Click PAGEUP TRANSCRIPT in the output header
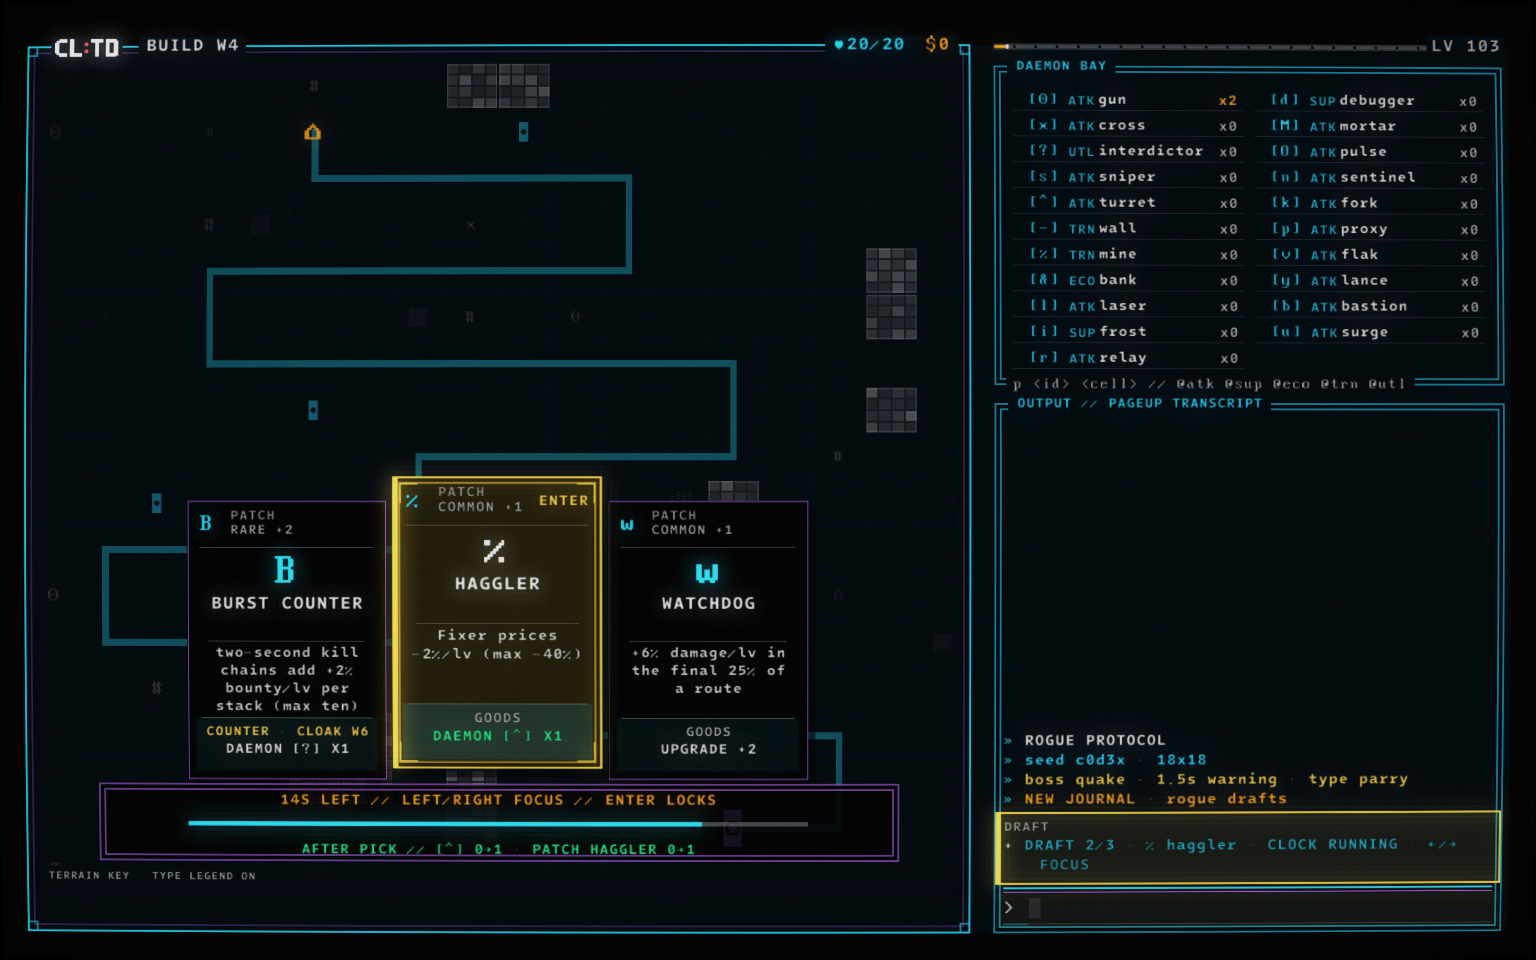The width and height of the screenshot is (1536, 960). coord(1185,403)
